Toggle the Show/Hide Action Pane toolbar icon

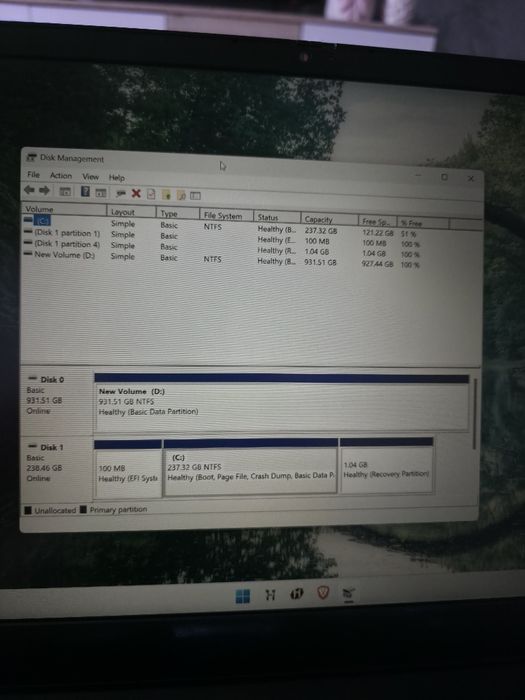(101, 193)
